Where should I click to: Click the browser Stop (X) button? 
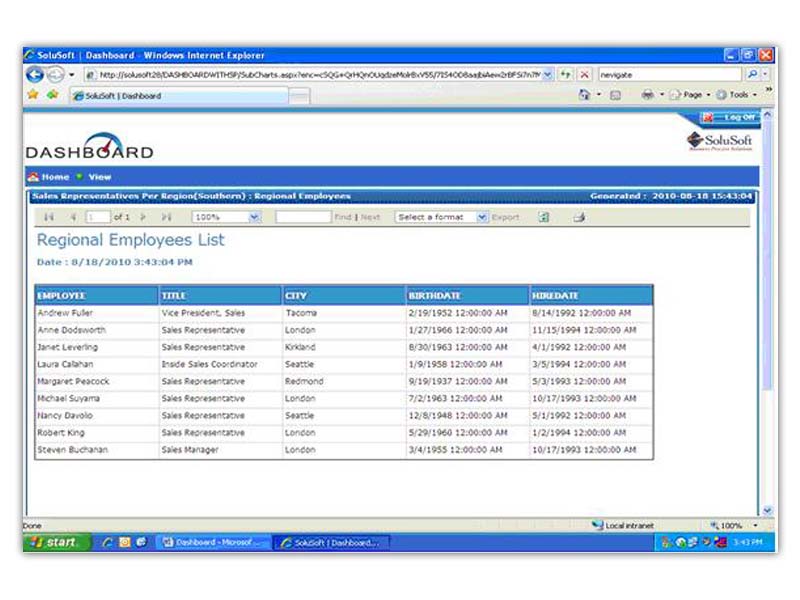coord(584,75)
